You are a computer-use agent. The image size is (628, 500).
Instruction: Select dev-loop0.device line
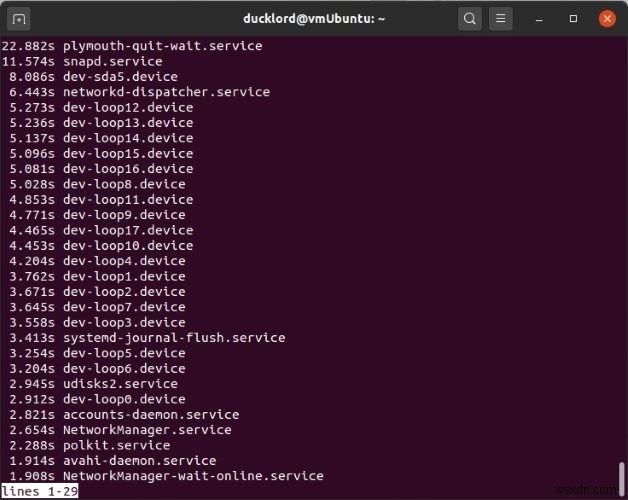(x=97, y=399)
